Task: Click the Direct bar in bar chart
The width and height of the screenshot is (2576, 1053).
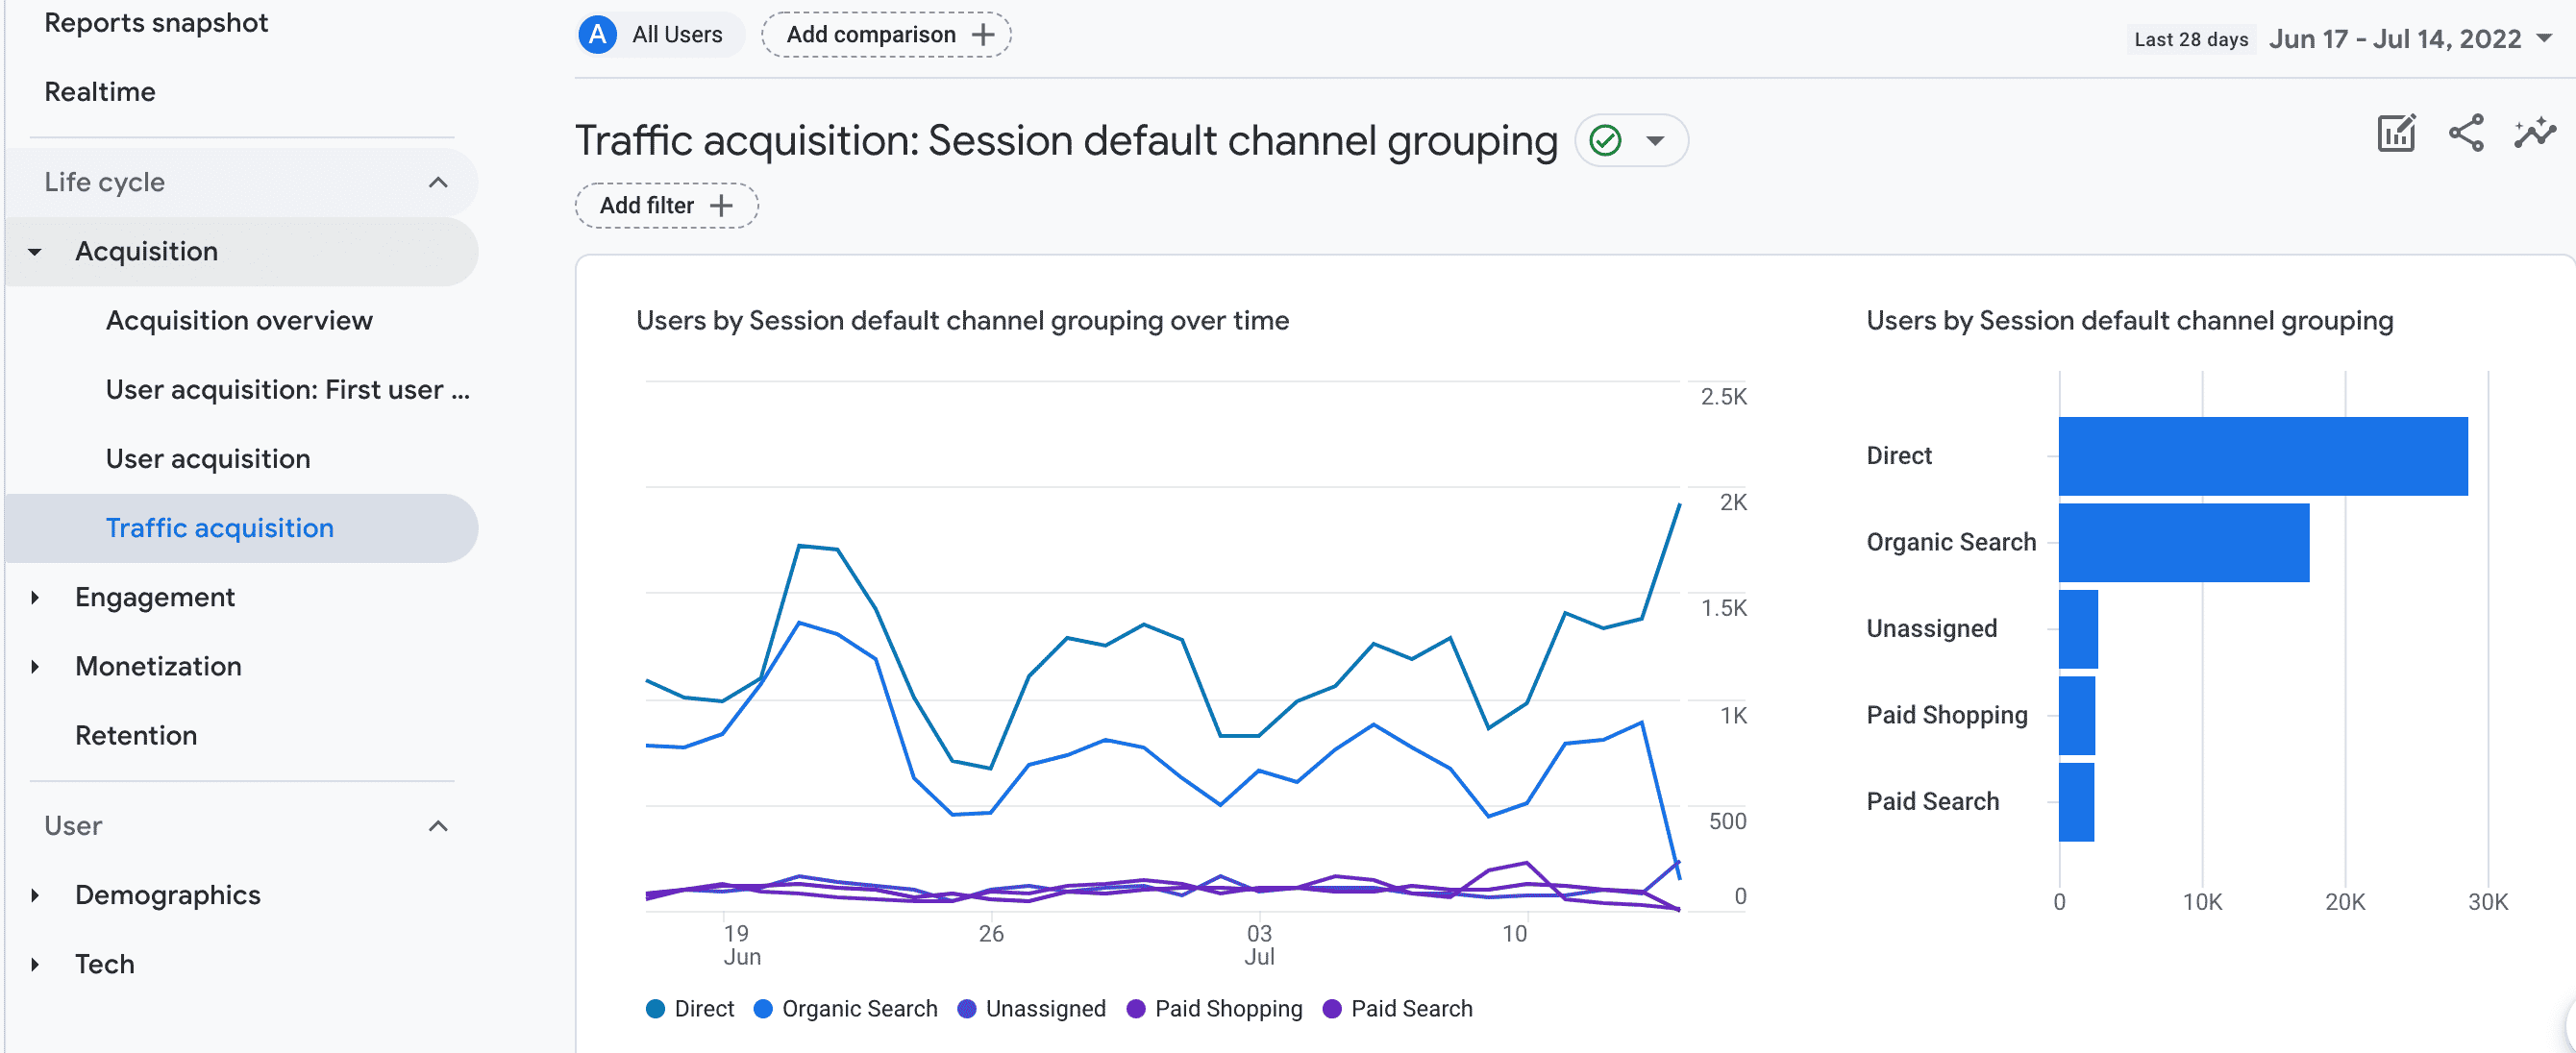Action: point(2262,456)
